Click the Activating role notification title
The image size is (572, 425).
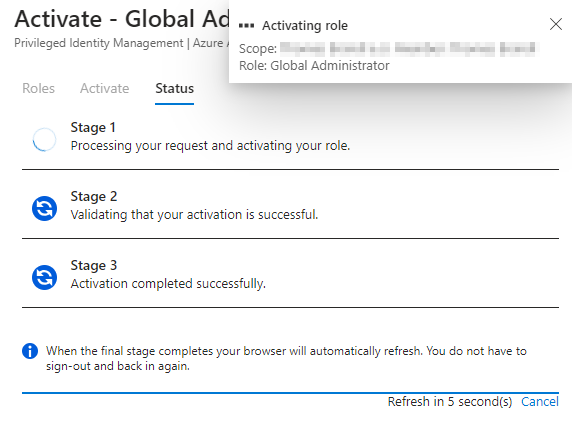pyautogui.click(x=305, y=26)
